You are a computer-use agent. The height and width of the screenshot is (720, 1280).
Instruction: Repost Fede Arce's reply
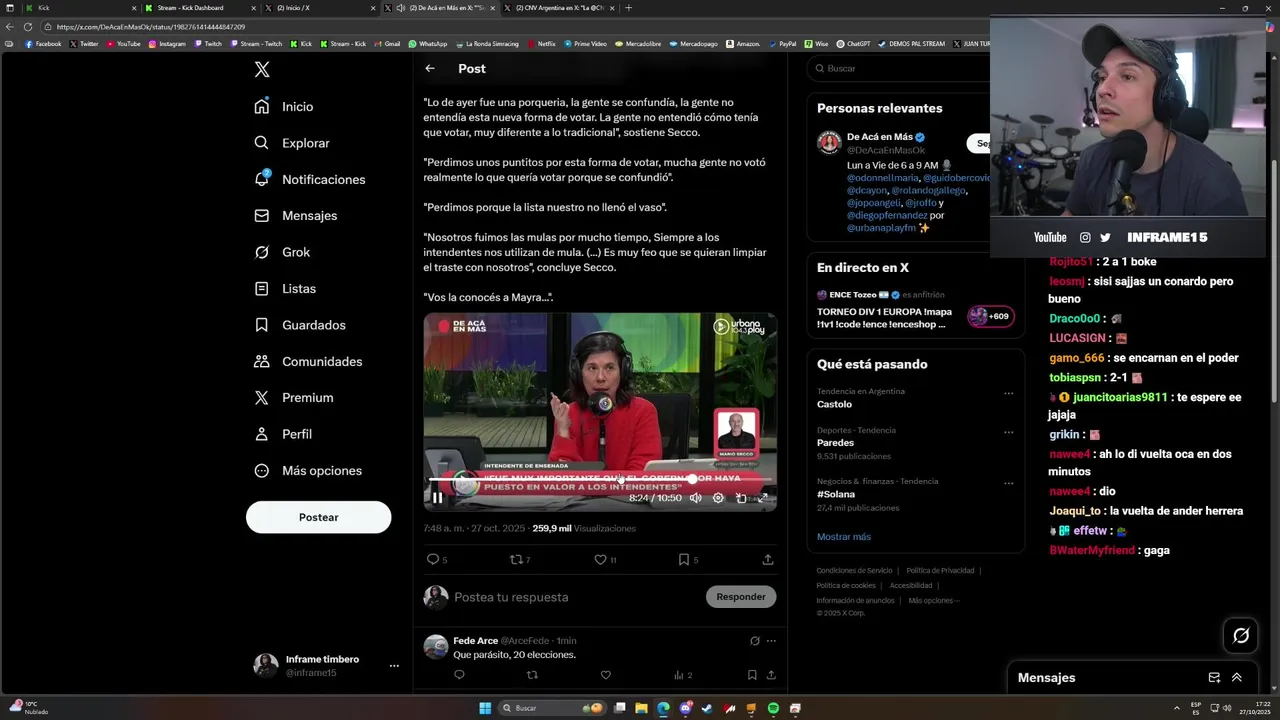click(x=532, y=675)
